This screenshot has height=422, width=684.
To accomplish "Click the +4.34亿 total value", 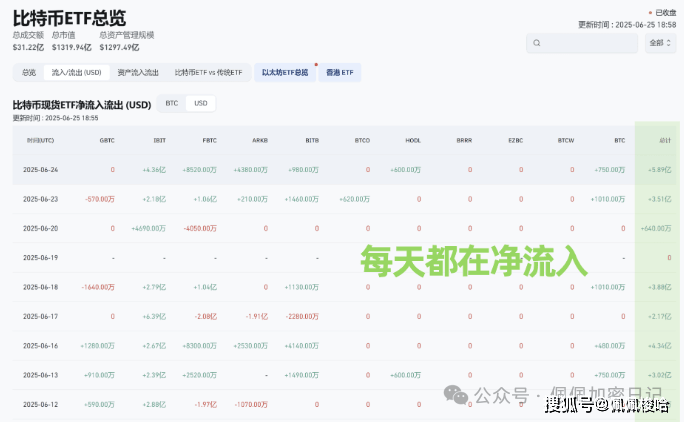I will point(660,346).
